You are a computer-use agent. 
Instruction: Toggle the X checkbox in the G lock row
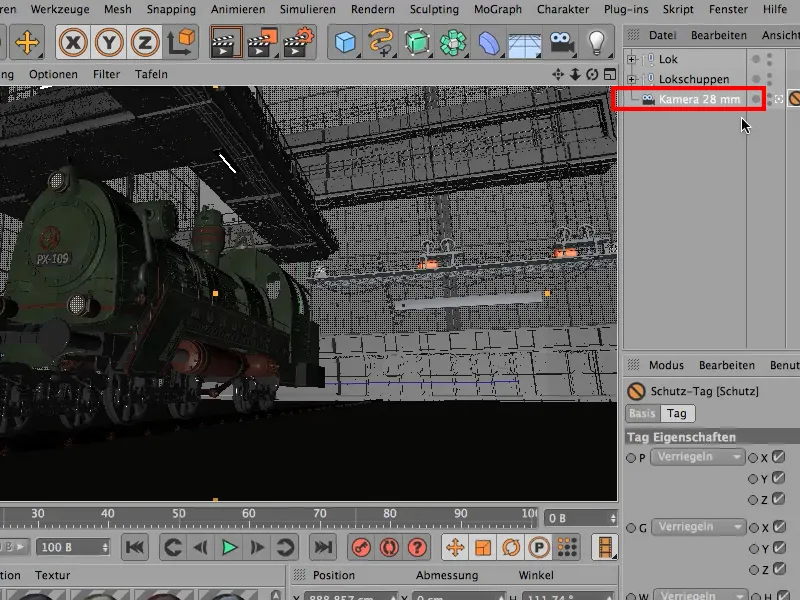click(x=779, y=527)
